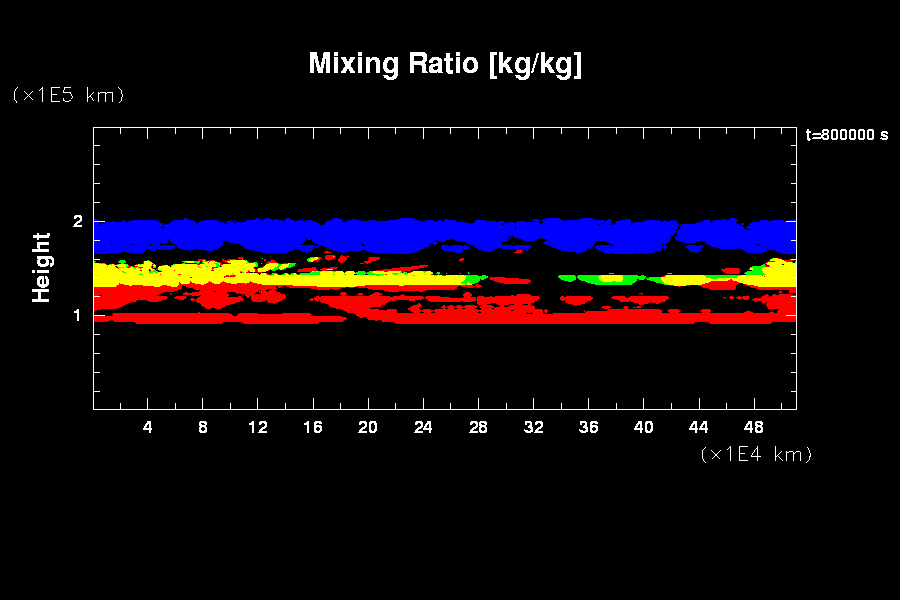The height and width of the screenshot is (600, 900).
Task: Click x-axis tick label "32"
Action: (533, 427)
